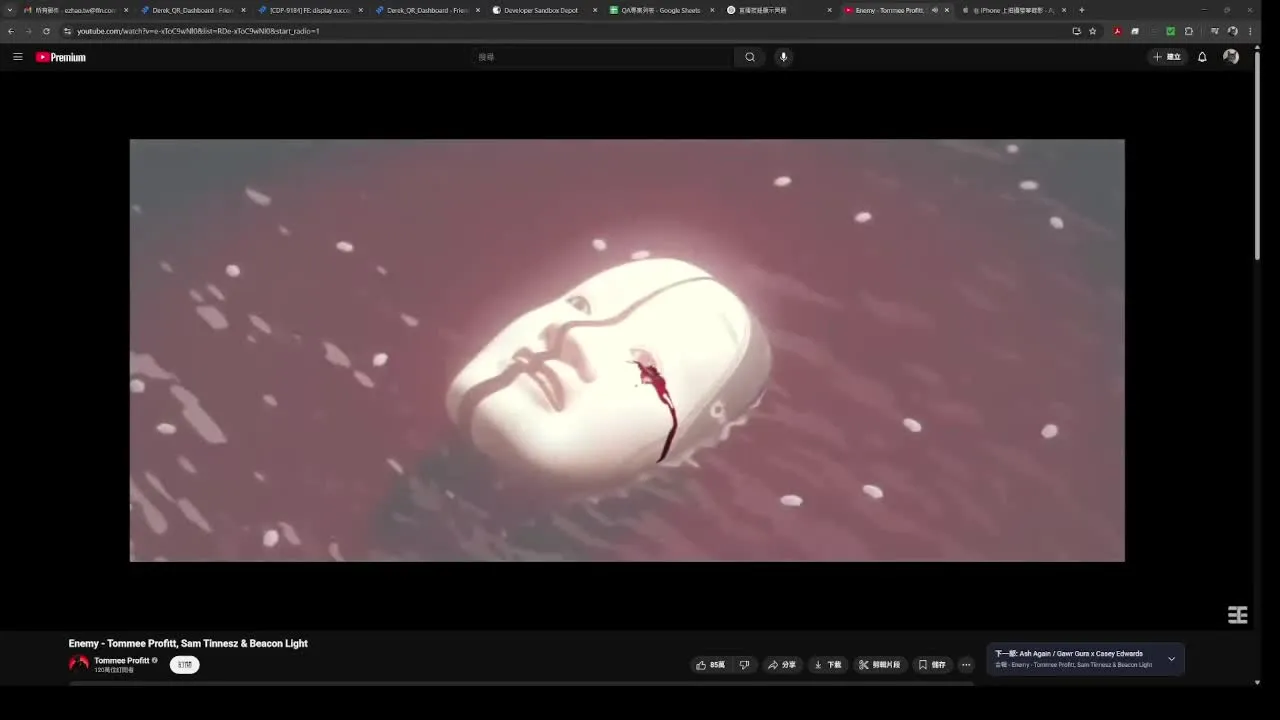
Task: Toggle subscription to Tommee Profitt
Action: (184, 665)
